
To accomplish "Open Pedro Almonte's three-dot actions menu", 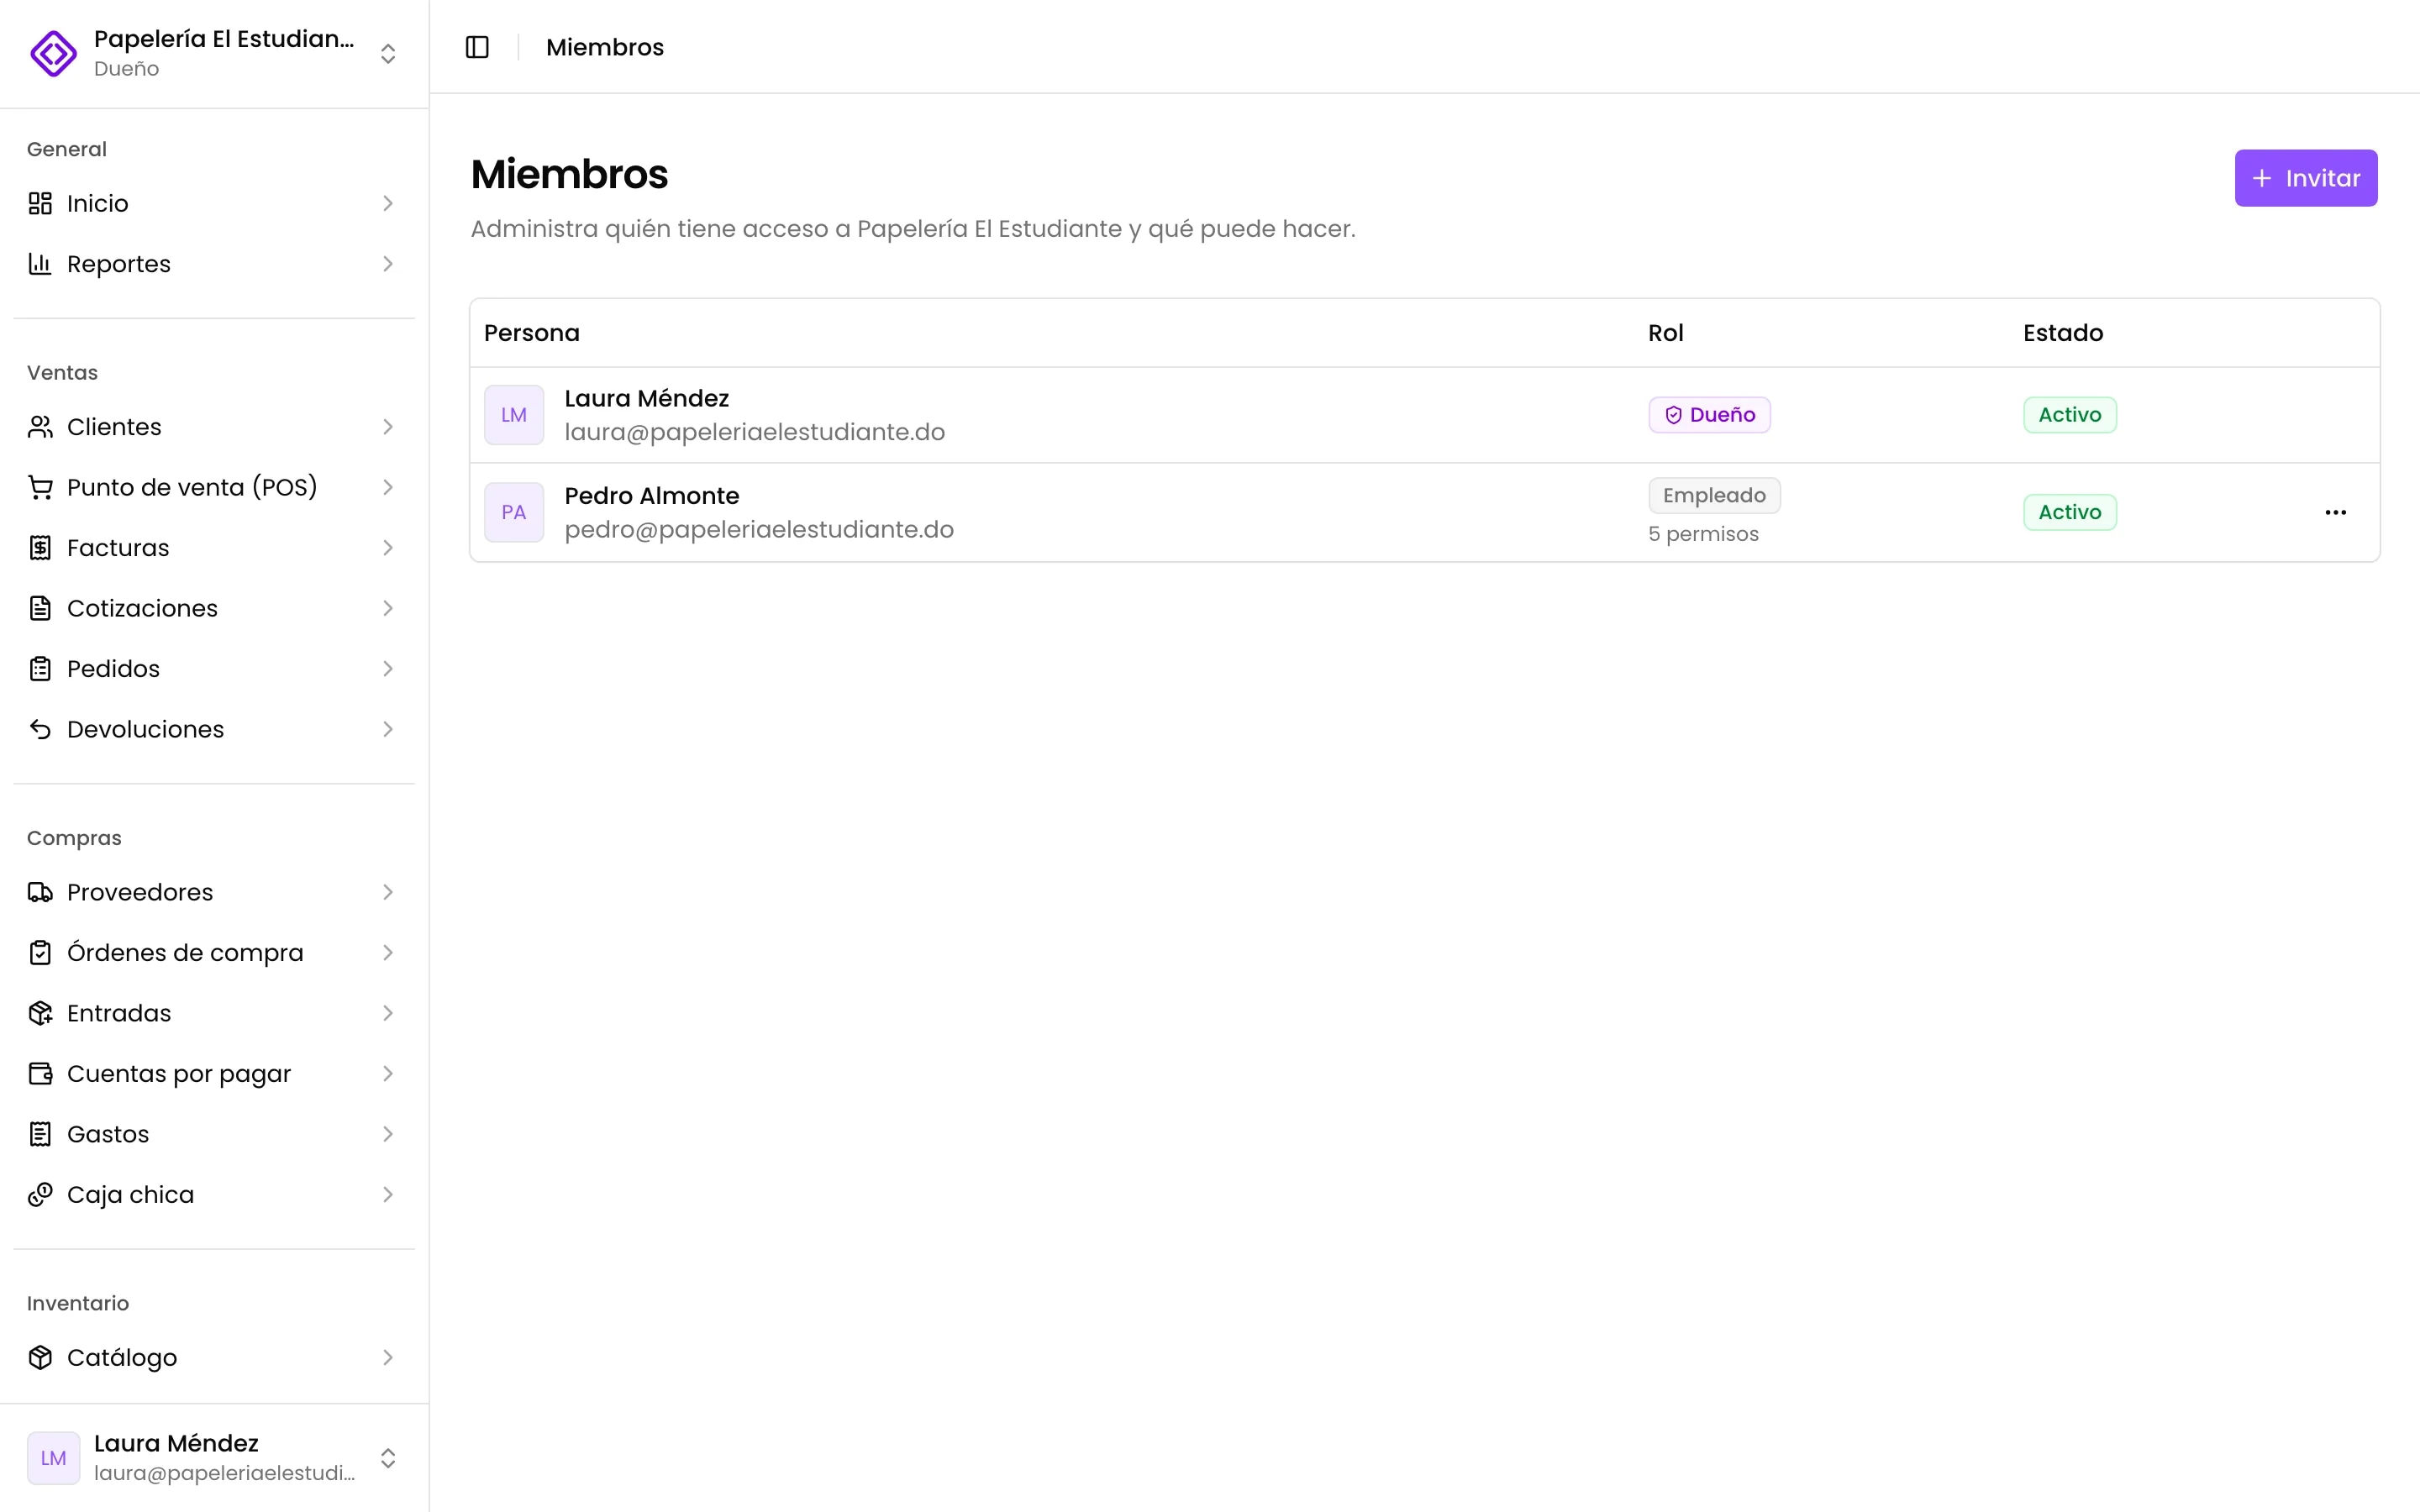I will pos(2335,512).
